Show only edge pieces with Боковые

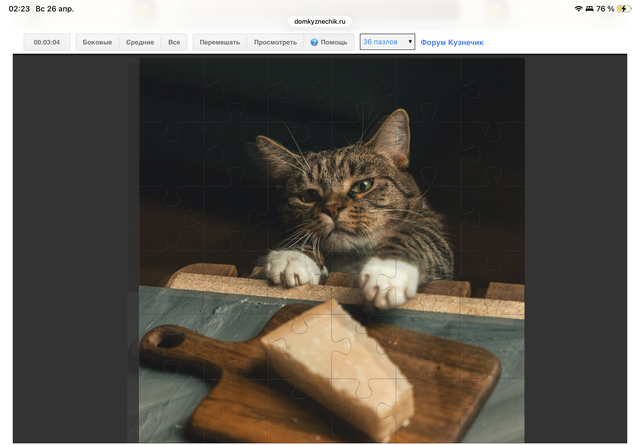tap(97, 43)
